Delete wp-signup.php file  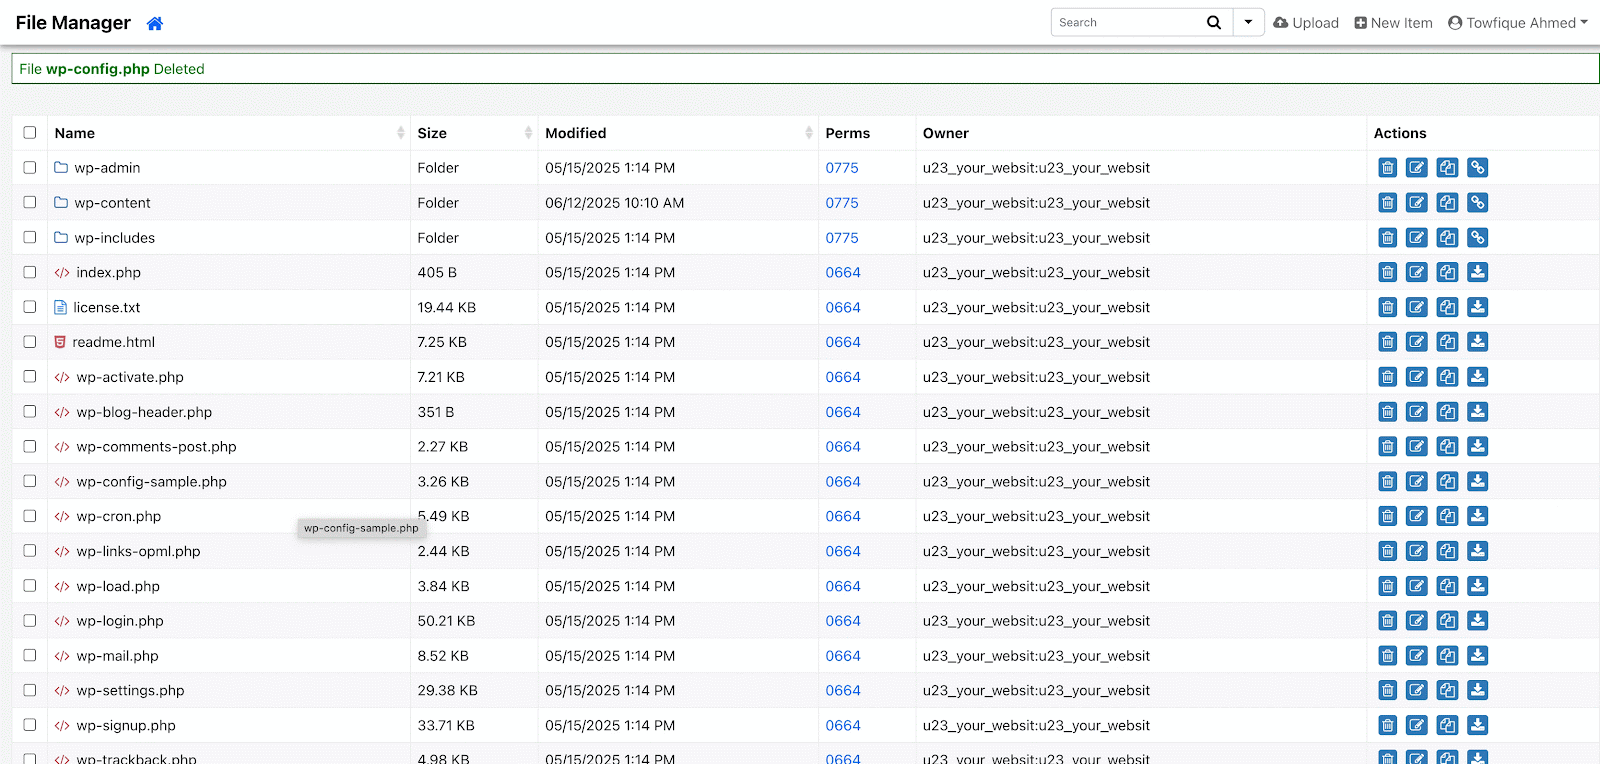1387,725
